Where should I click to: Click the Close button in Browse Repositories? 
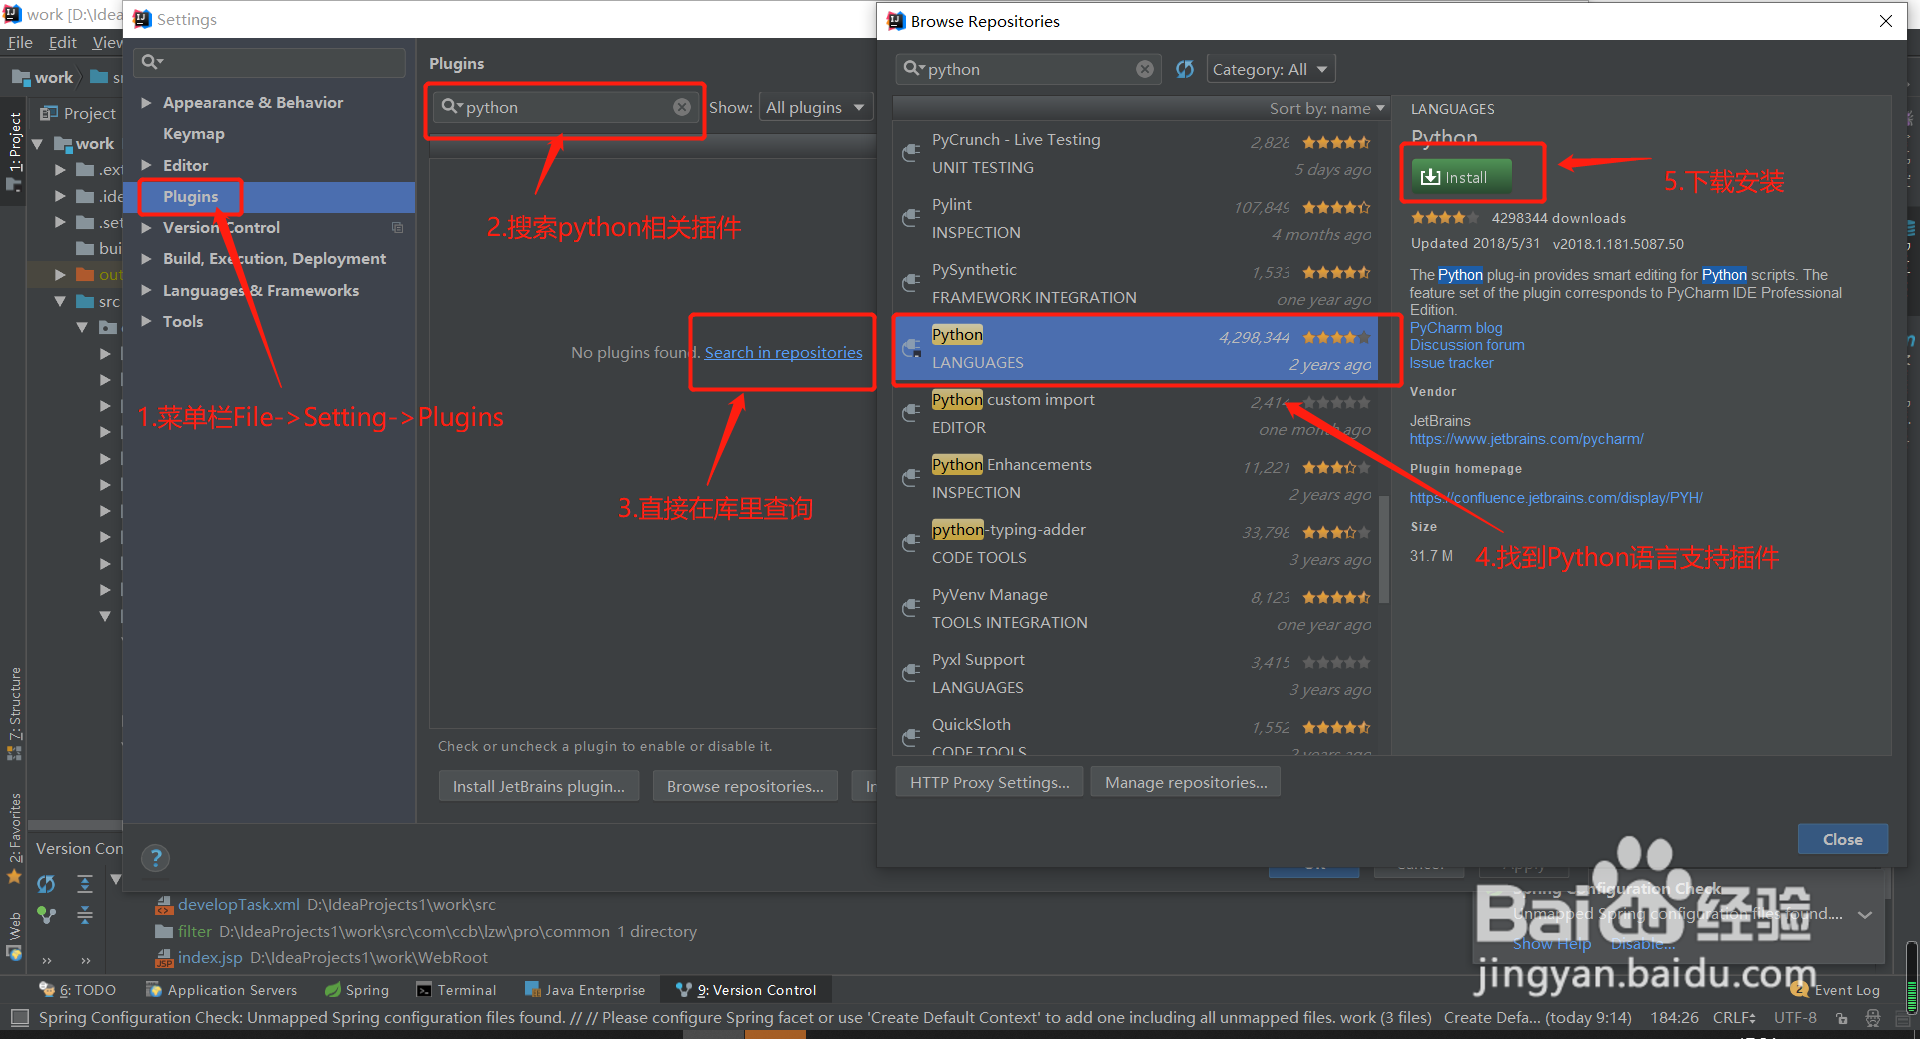[1842, 839]
